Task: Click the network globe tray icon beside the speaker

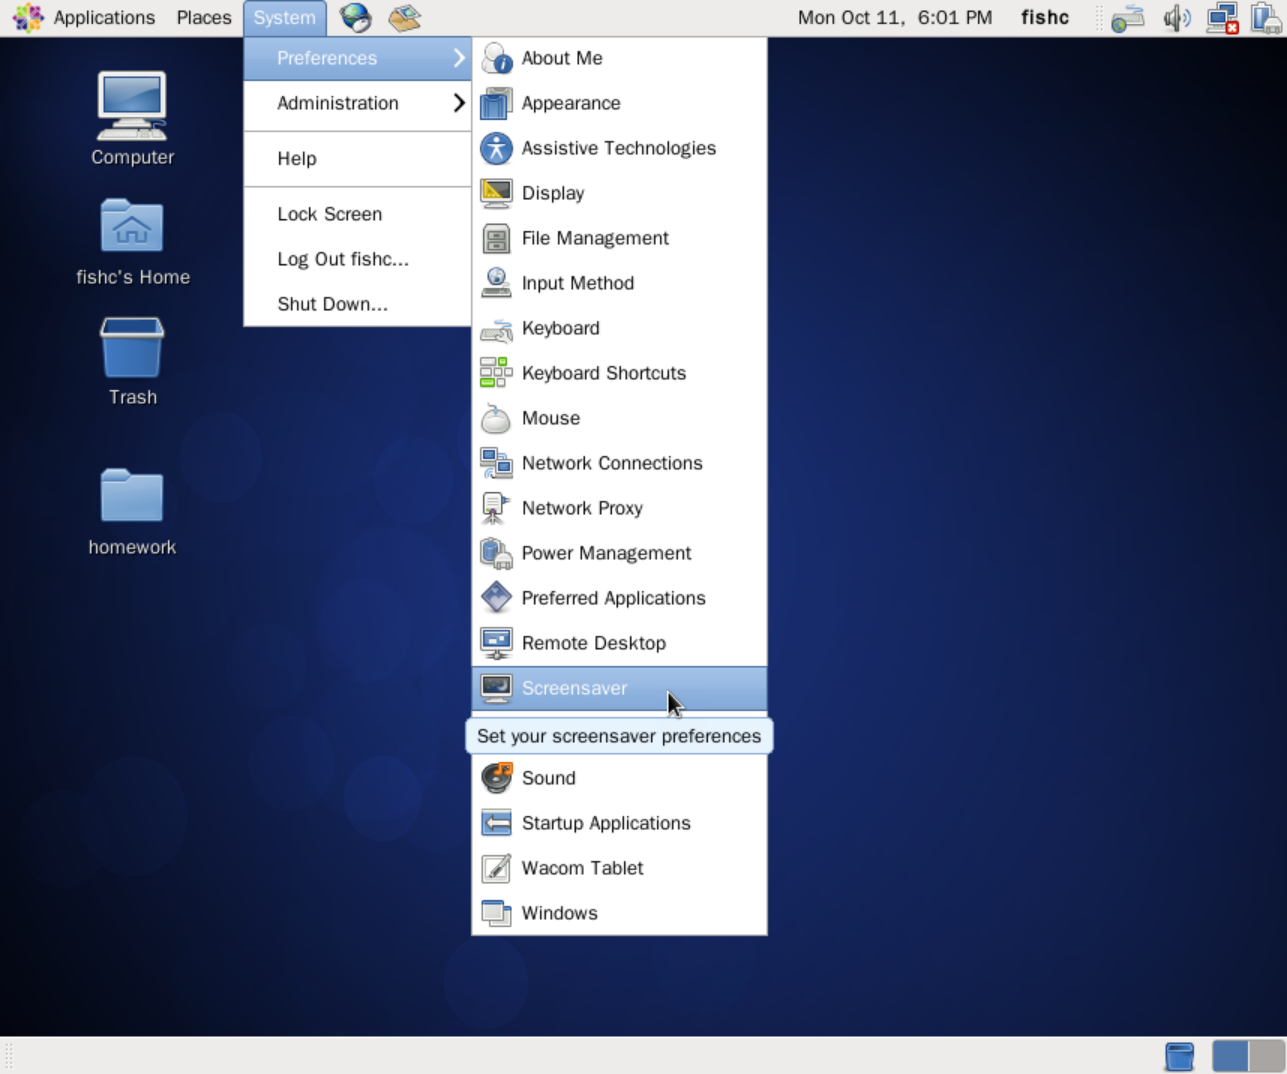Action: tap(1128, 18)
